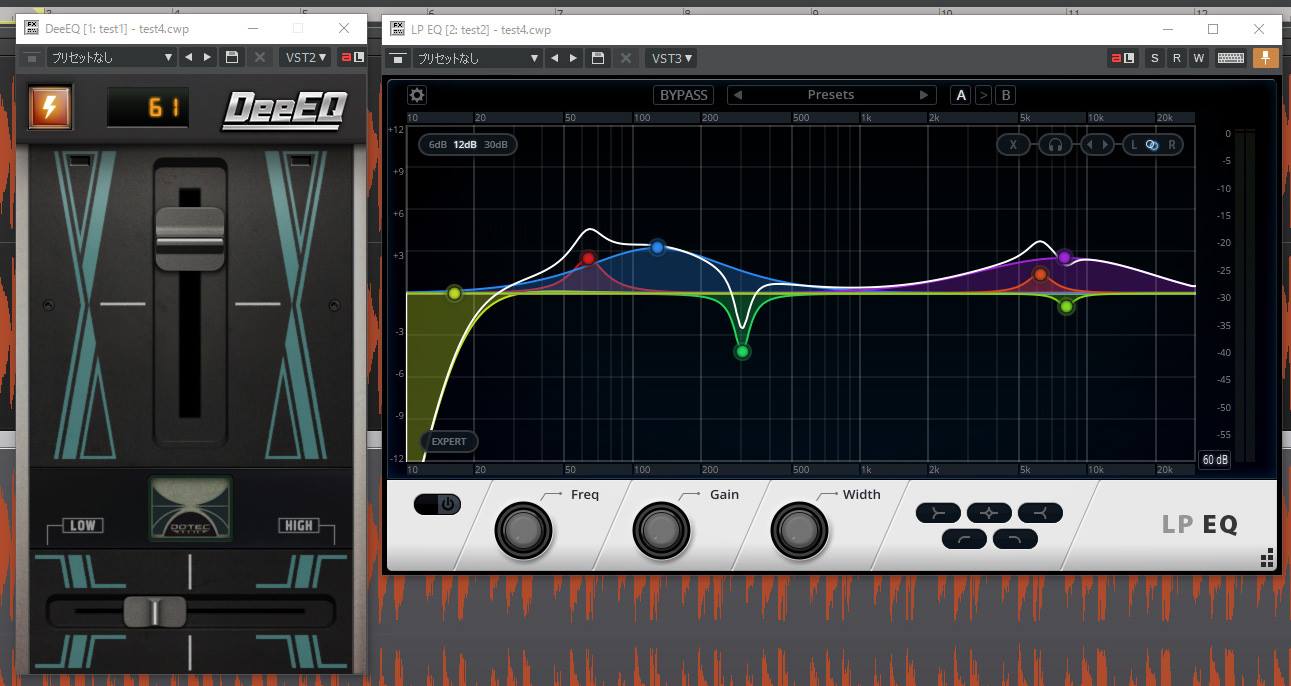The image size is (1291, 686).
Task: Delete the host preset in LP EQ window
Action: pos(626,58)
